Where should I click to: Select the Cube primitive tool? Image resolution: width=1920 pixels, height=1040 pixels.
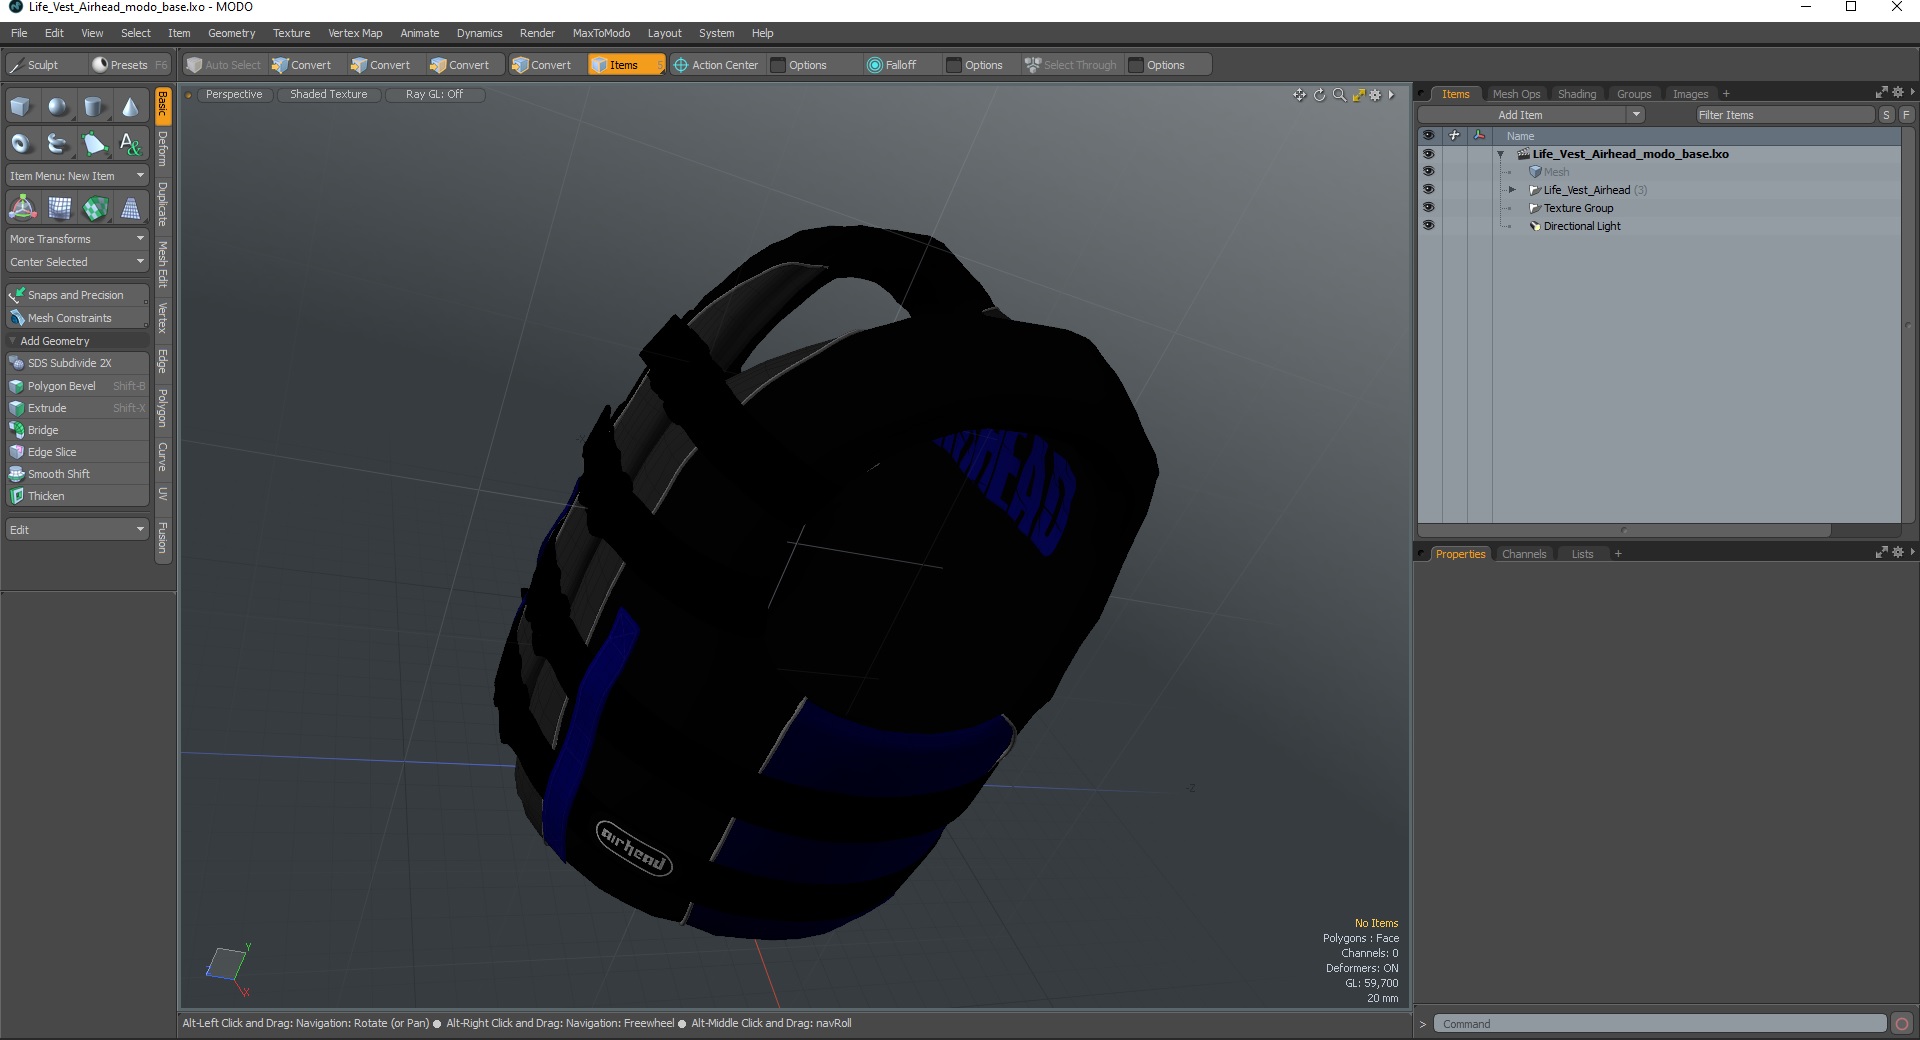coord(21,106)
